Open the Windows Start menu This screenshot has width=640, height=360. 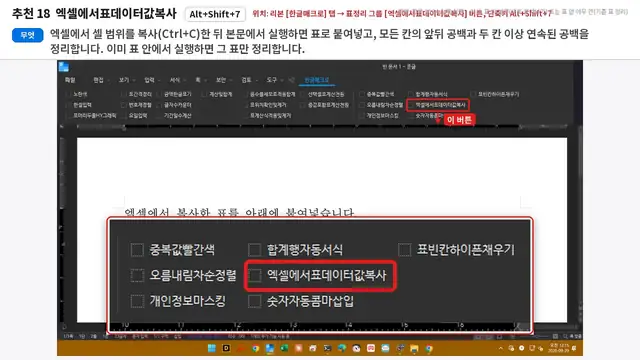click(212, 348)
